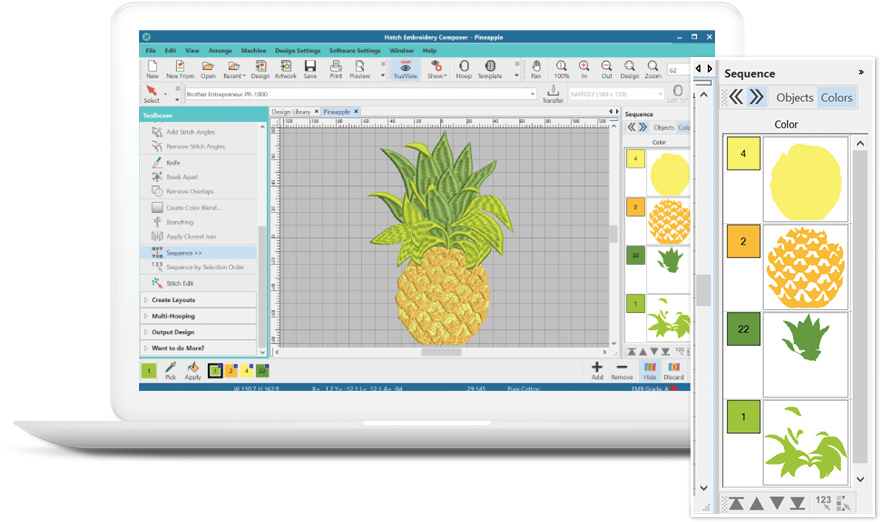
Task: Open the Arrange menu
Action: tap(220, 51)
